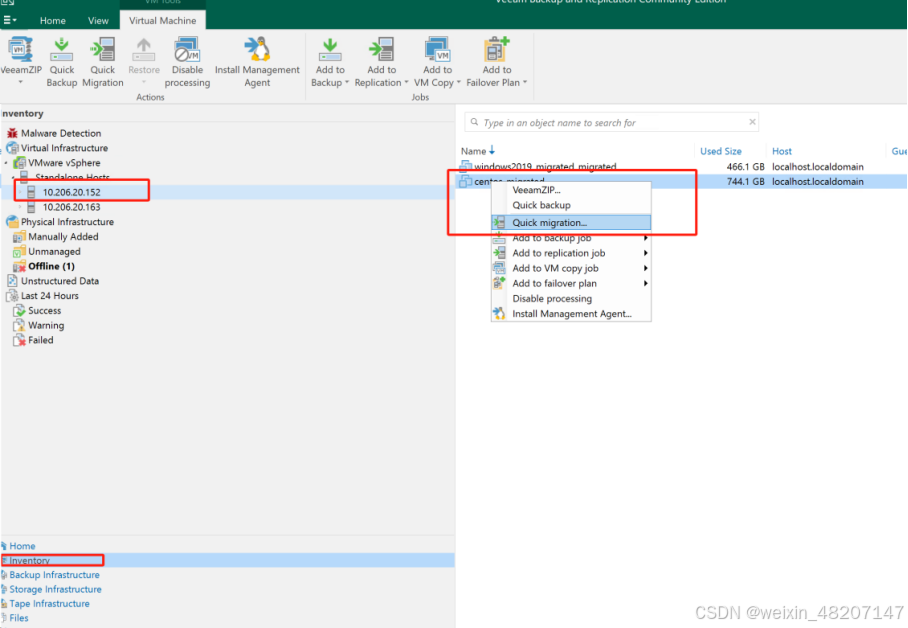Image resolution: width=908 pixels, height=628 pixels.
Task: Sort by the Used Size column header
Action: click(720, 151)
